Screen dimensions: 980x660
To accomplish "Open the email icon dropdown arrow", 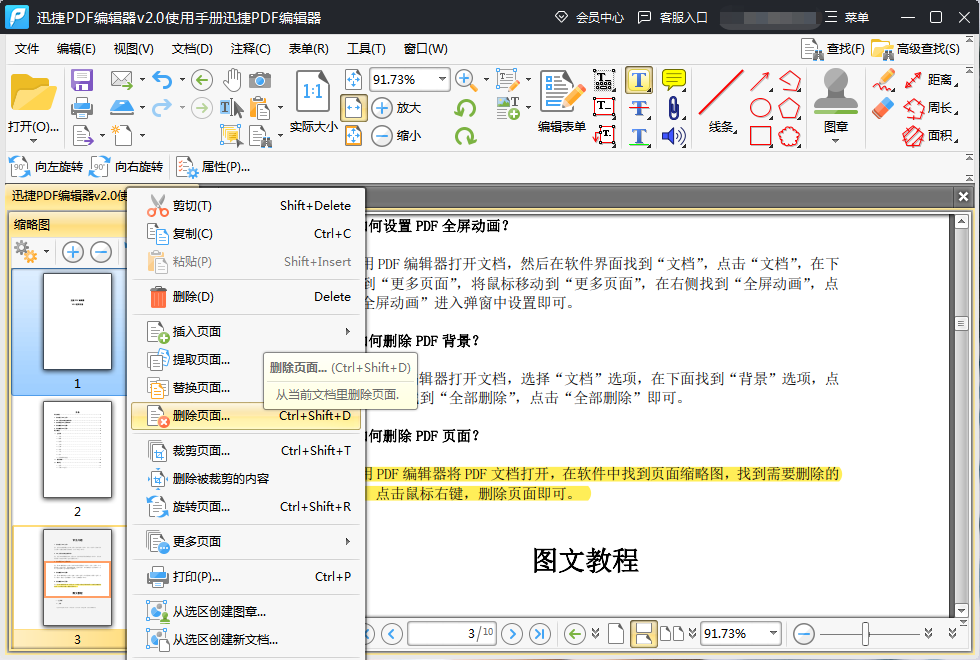I will [142, 80].
